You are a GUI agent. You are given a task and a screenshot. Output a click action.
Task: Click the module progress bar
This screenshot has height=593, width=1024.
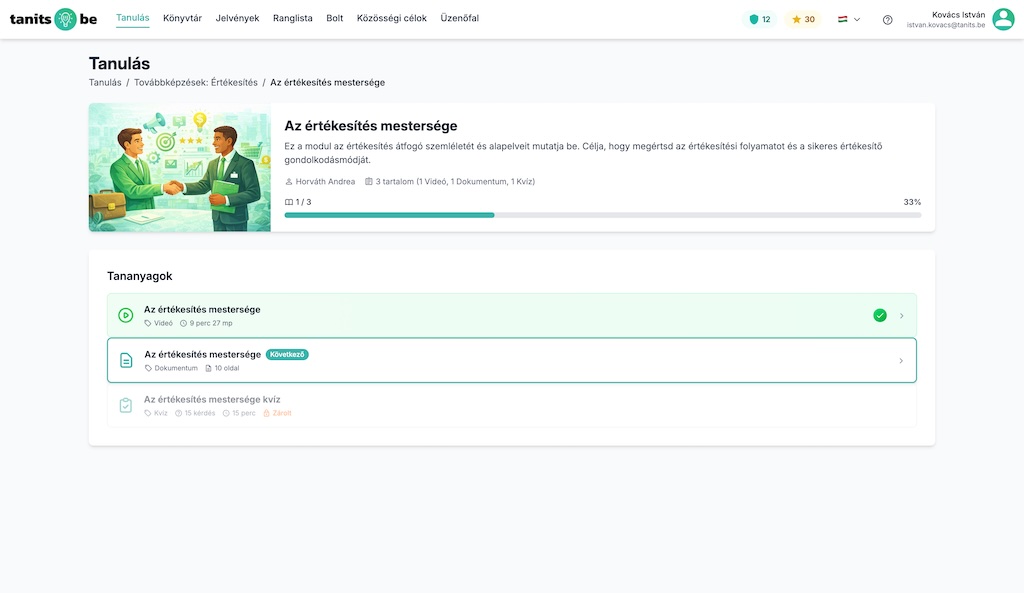pos(602,215)
